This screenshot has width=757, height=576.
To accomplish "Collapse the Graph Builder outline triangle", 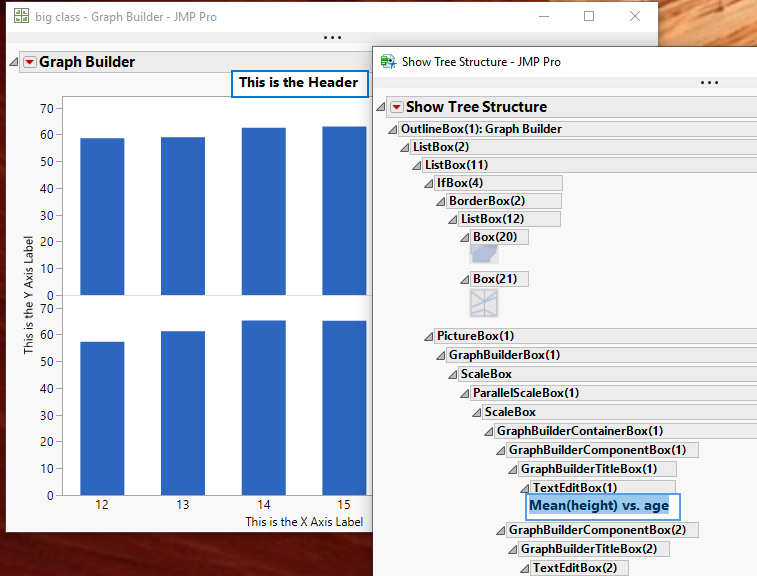I will pyautogui.click(x=14, y=62).
